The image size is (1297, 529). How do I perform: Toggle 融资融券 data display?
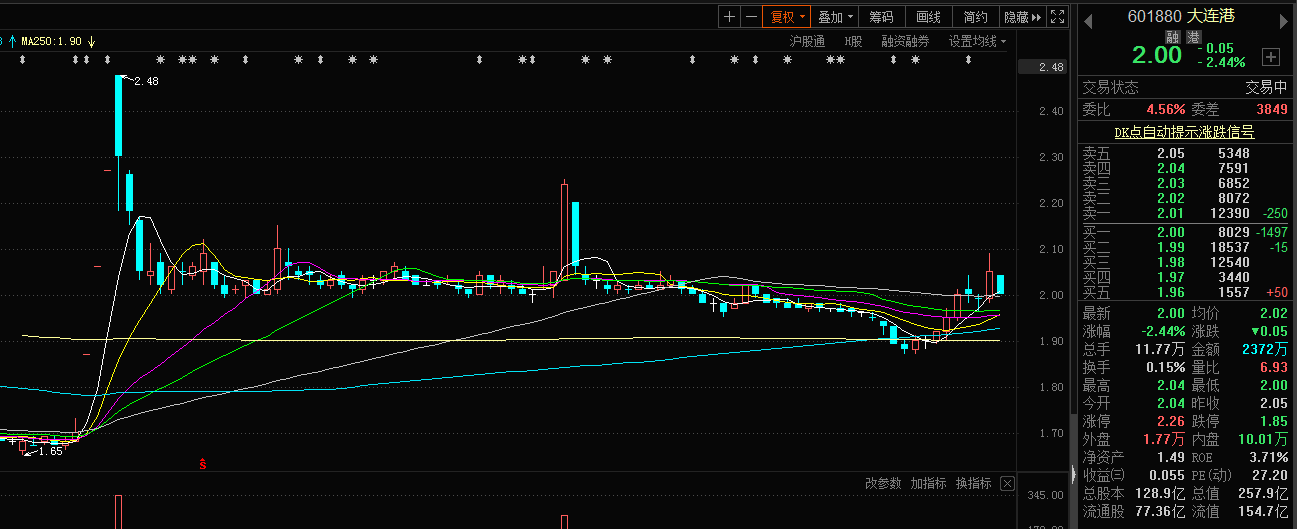(x=905, y=41)
